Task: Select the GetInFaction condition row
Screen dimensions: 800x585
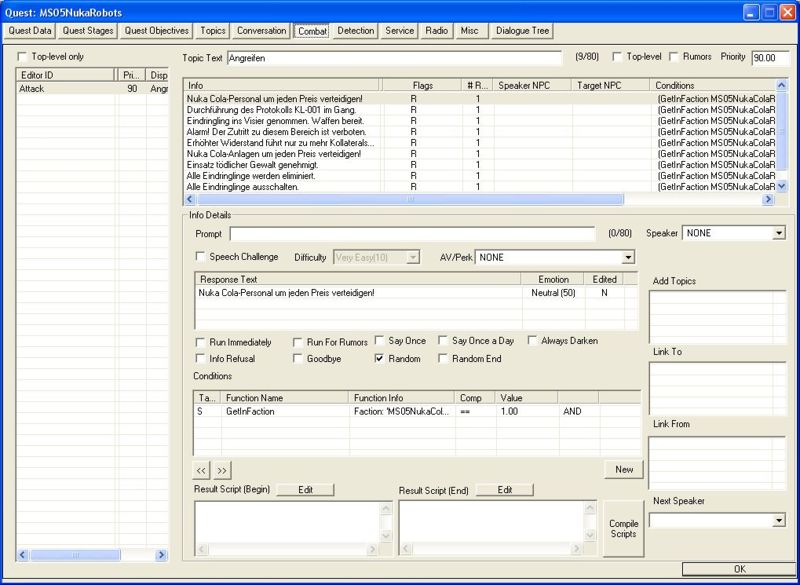Action: 417,411
